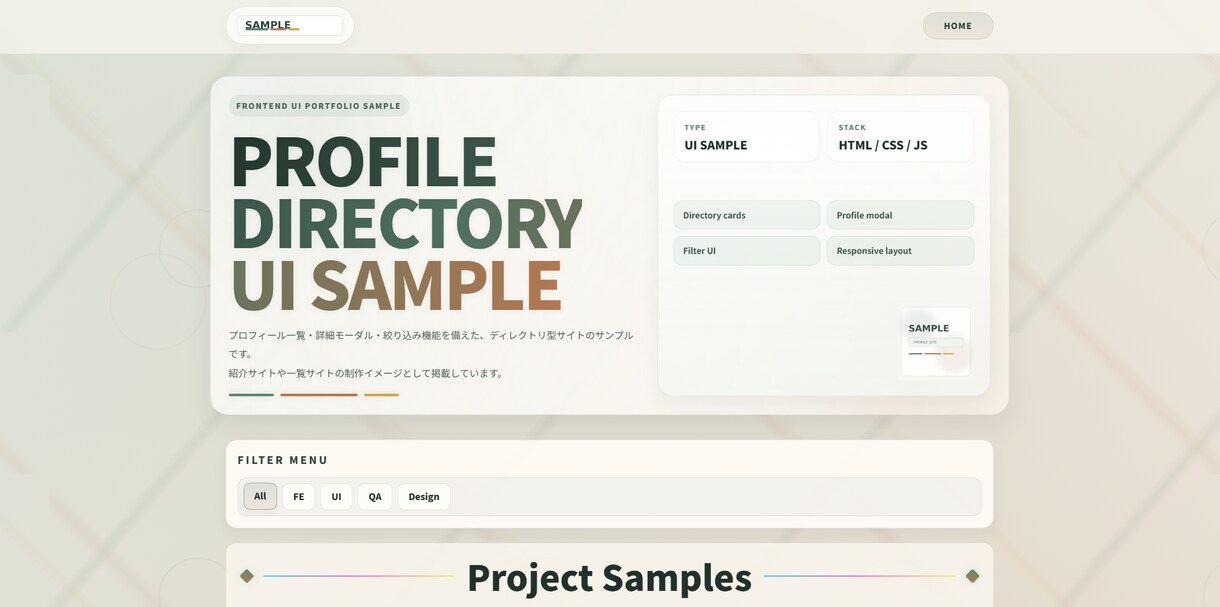This screenshot has height=607, width=1220.
Task: Click the HOME navigation button
Action: pos(957,25)
